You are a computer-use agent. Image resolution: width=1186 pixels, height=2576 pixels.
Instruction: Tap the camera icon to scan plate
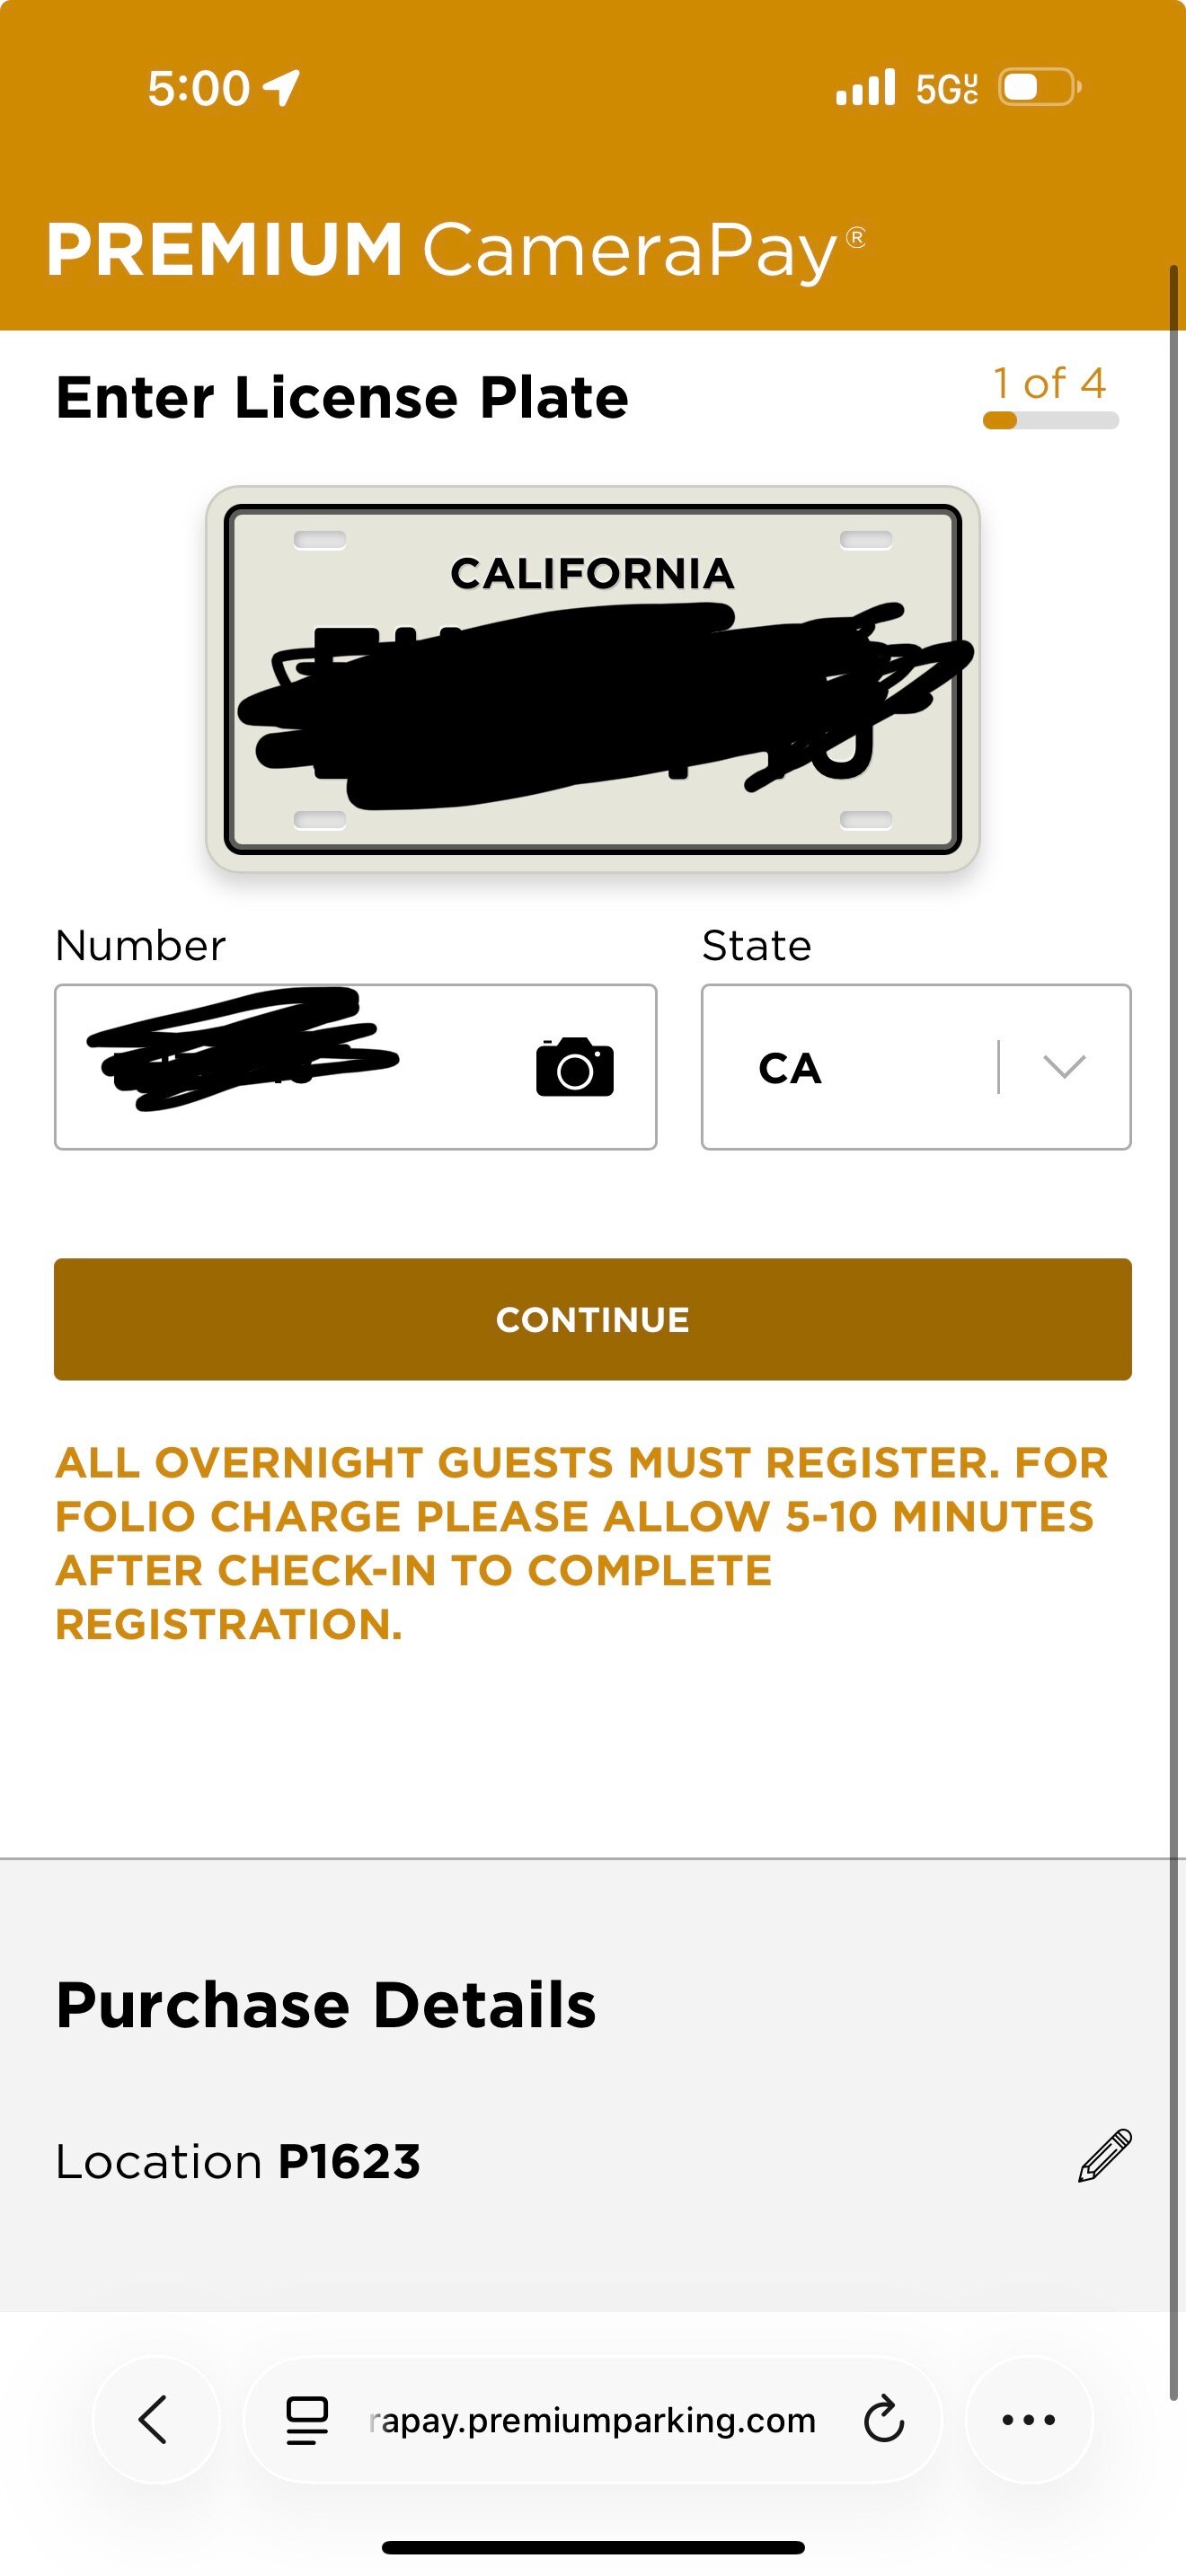[574, 1068]
